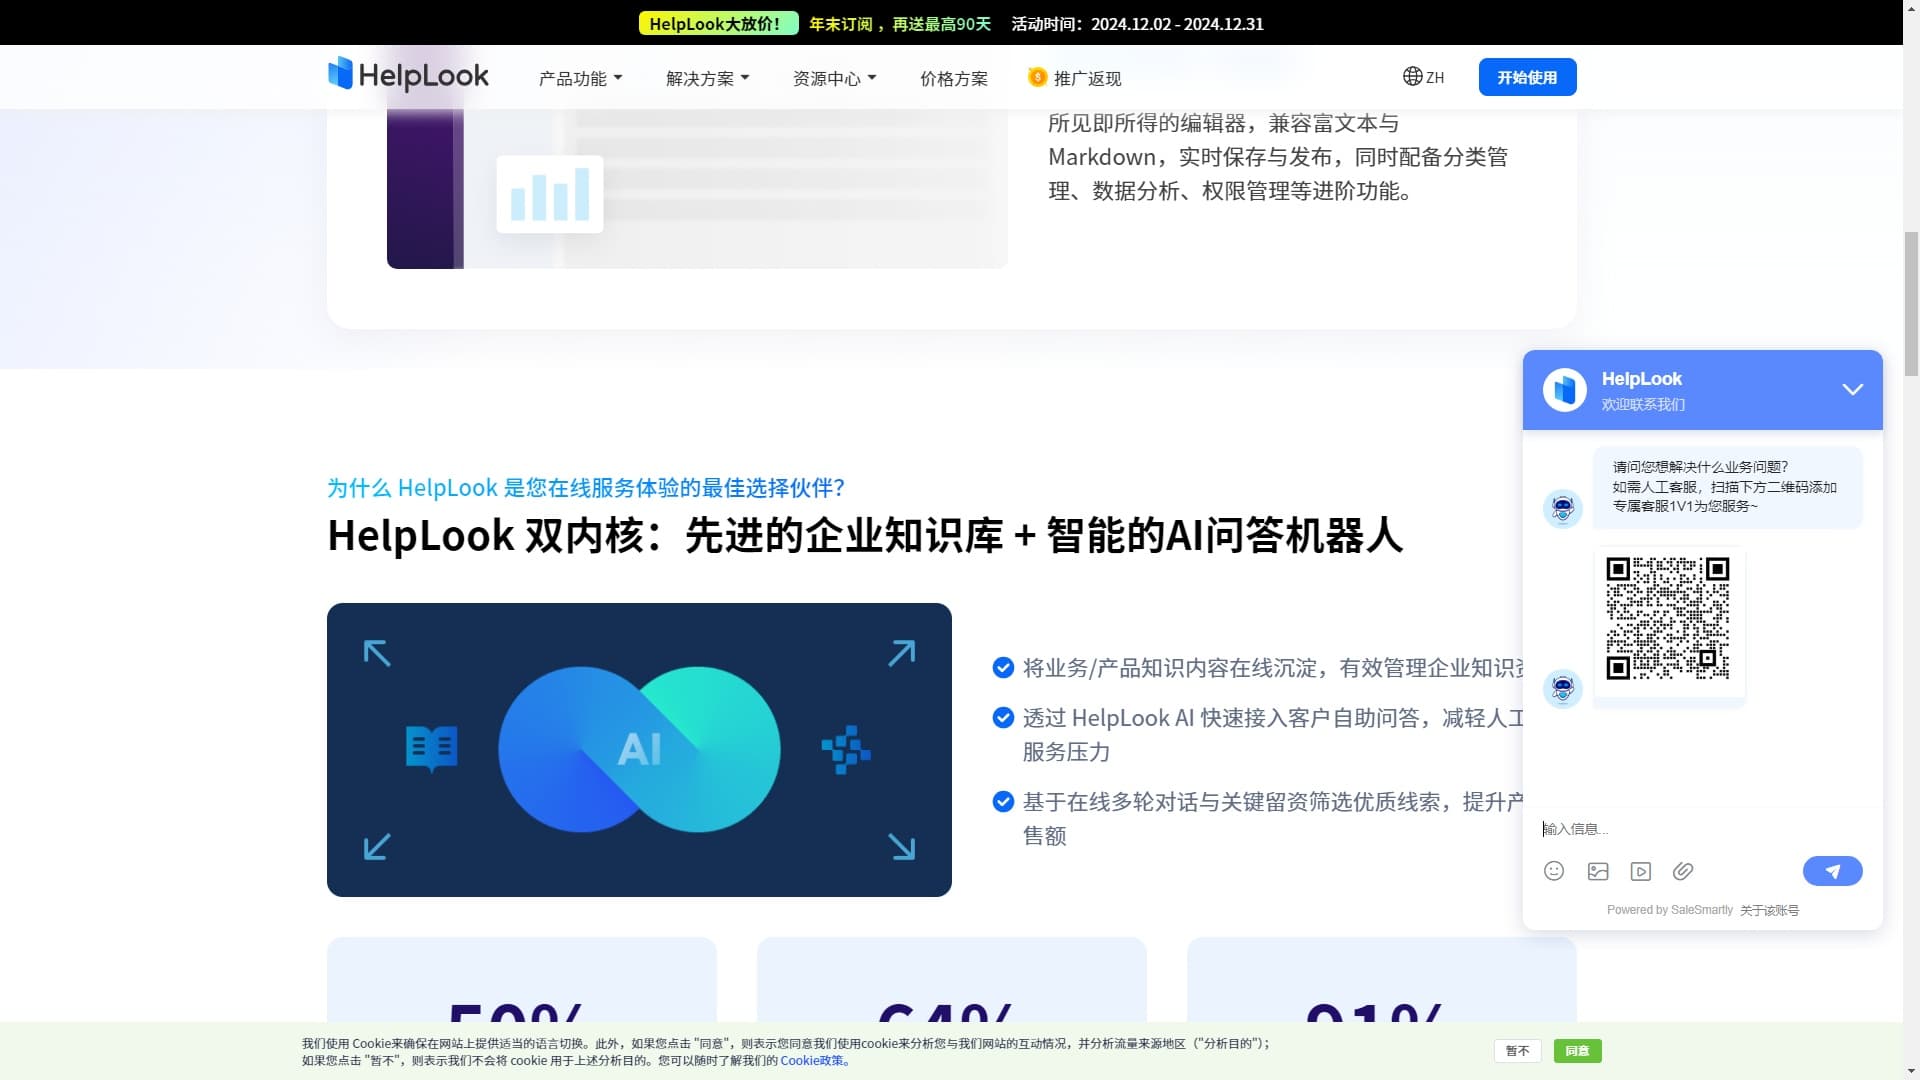
Task: Click the checkmark beside 透过 HelpLook AI
Action: click(1003, 718)
